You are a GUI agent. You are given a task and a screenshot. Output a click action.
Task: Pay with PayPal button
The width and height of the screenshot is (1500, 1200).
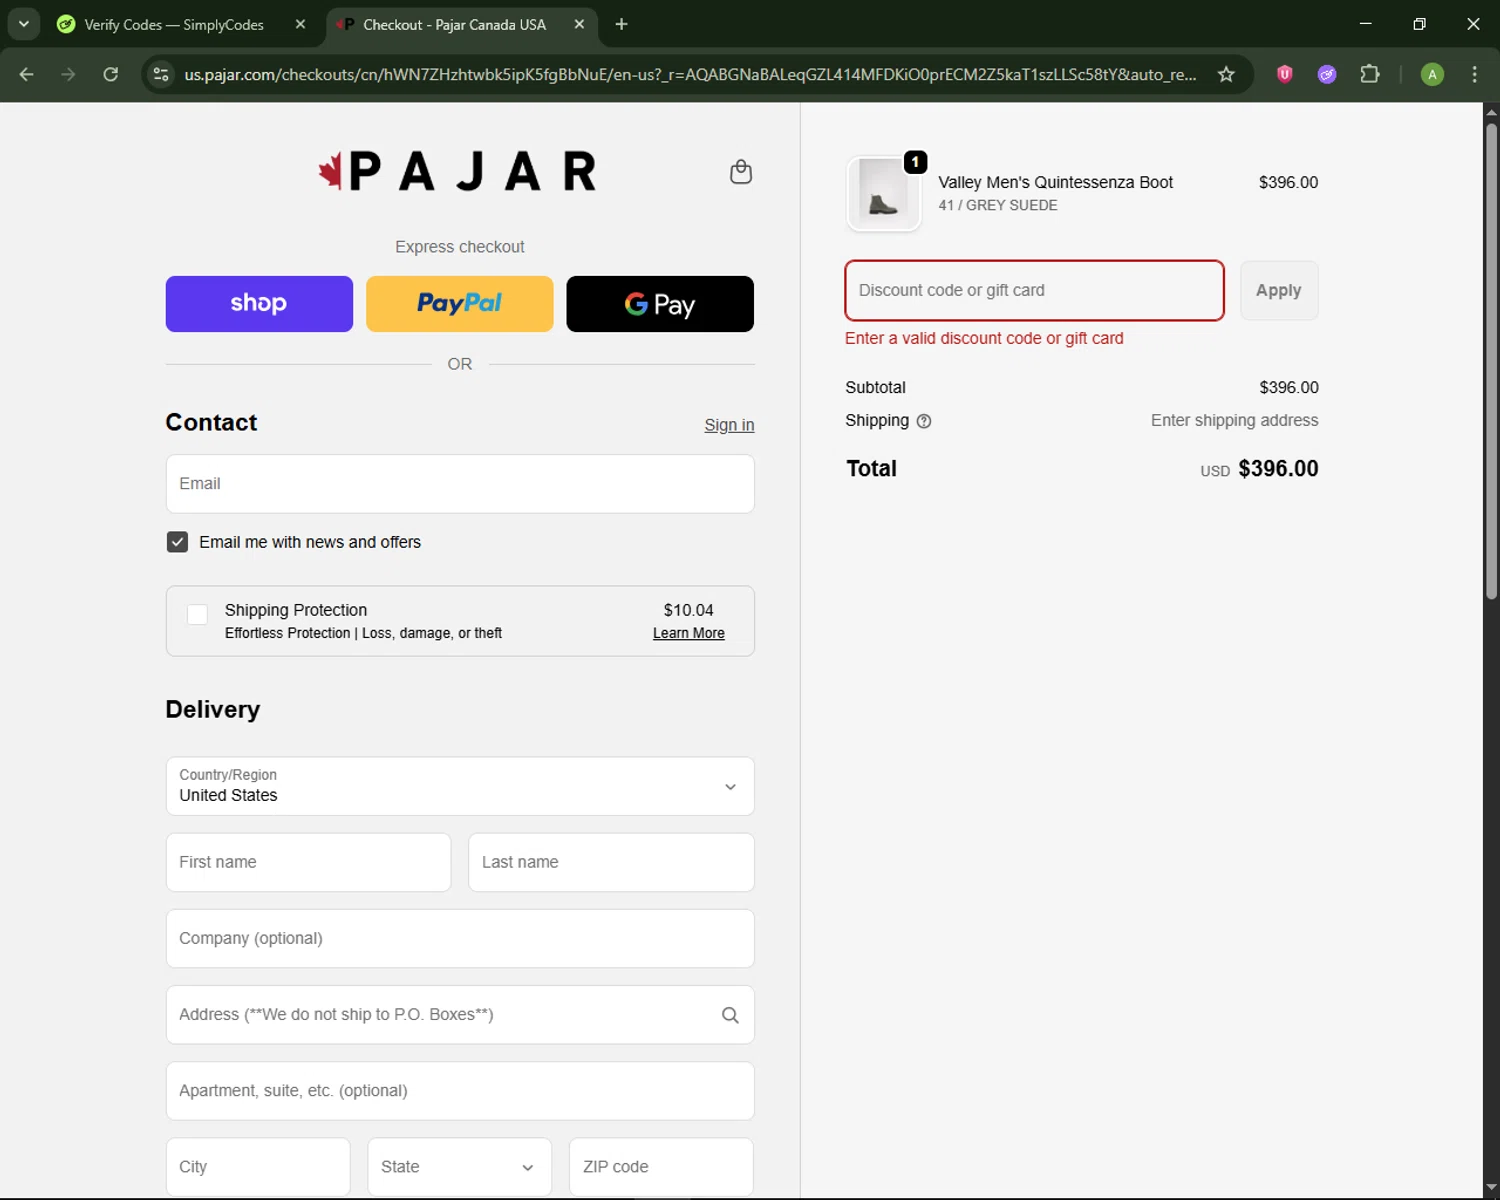tap(459, 304)
